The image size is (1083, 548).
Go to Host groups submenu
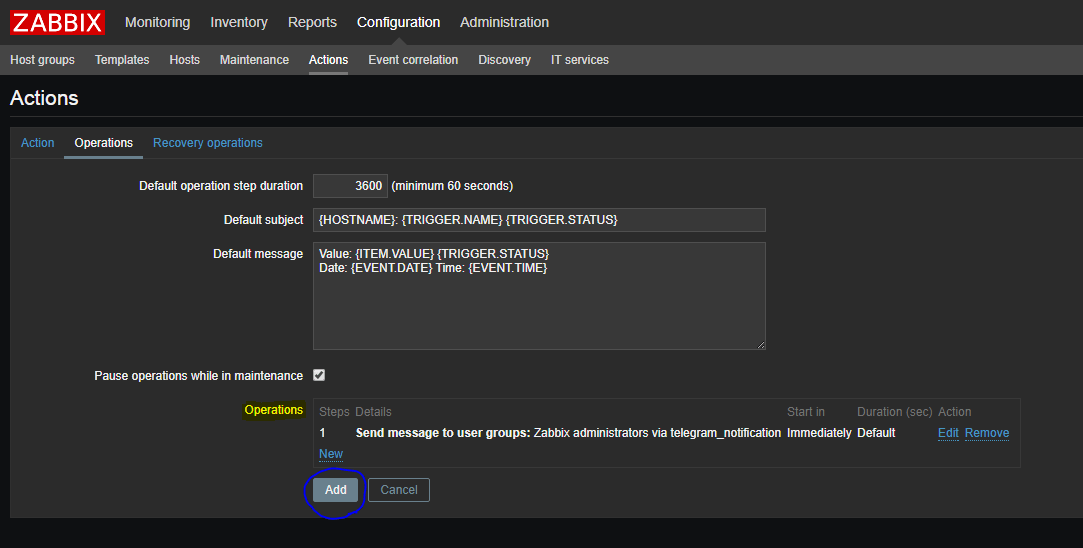click(42, 60)
